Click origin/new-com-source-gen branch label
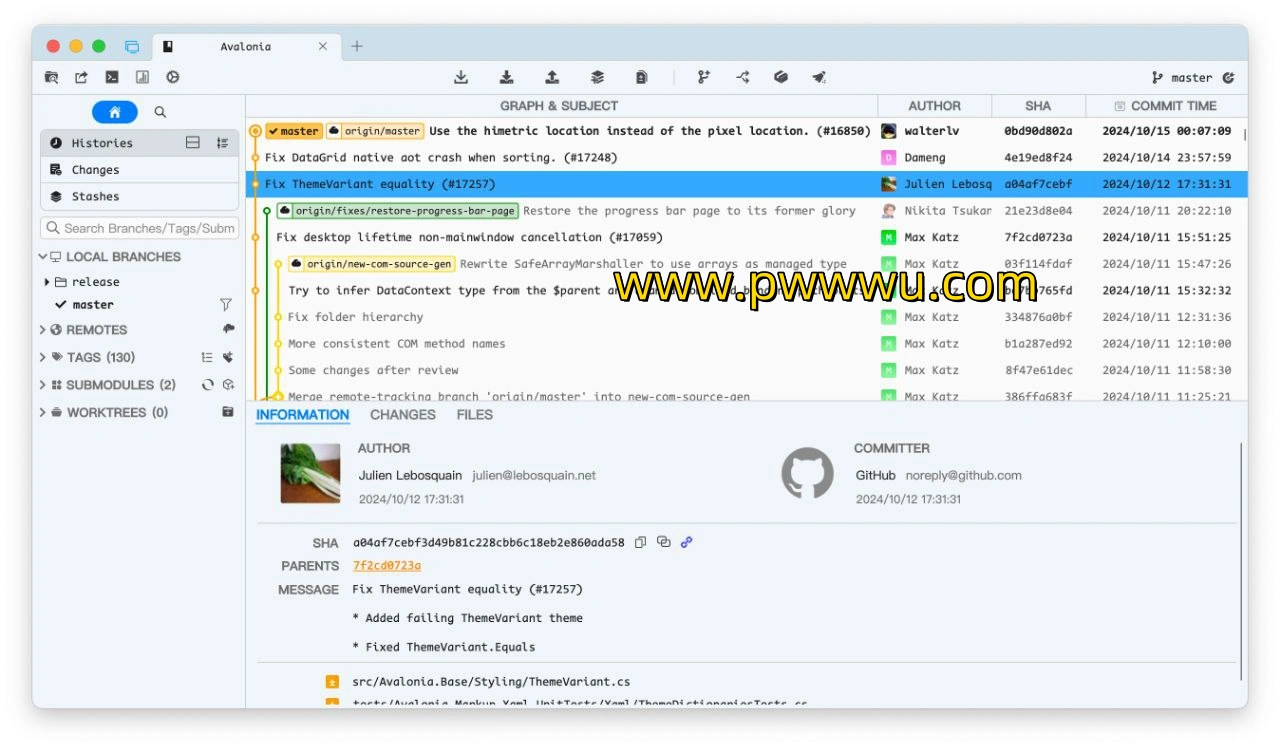1280x748 pixels. (372, 264)
